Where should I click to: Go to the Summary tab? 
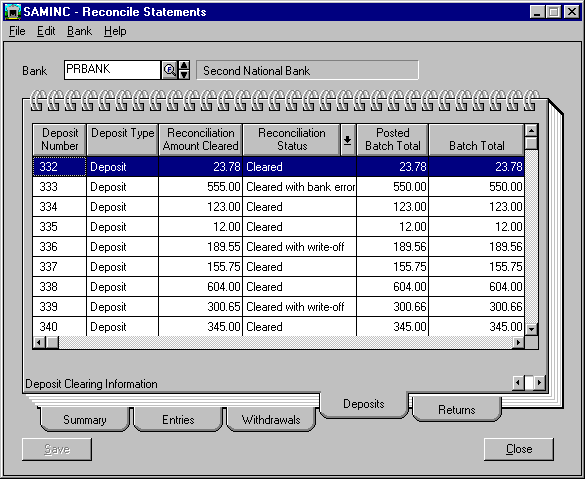(85, 420)
